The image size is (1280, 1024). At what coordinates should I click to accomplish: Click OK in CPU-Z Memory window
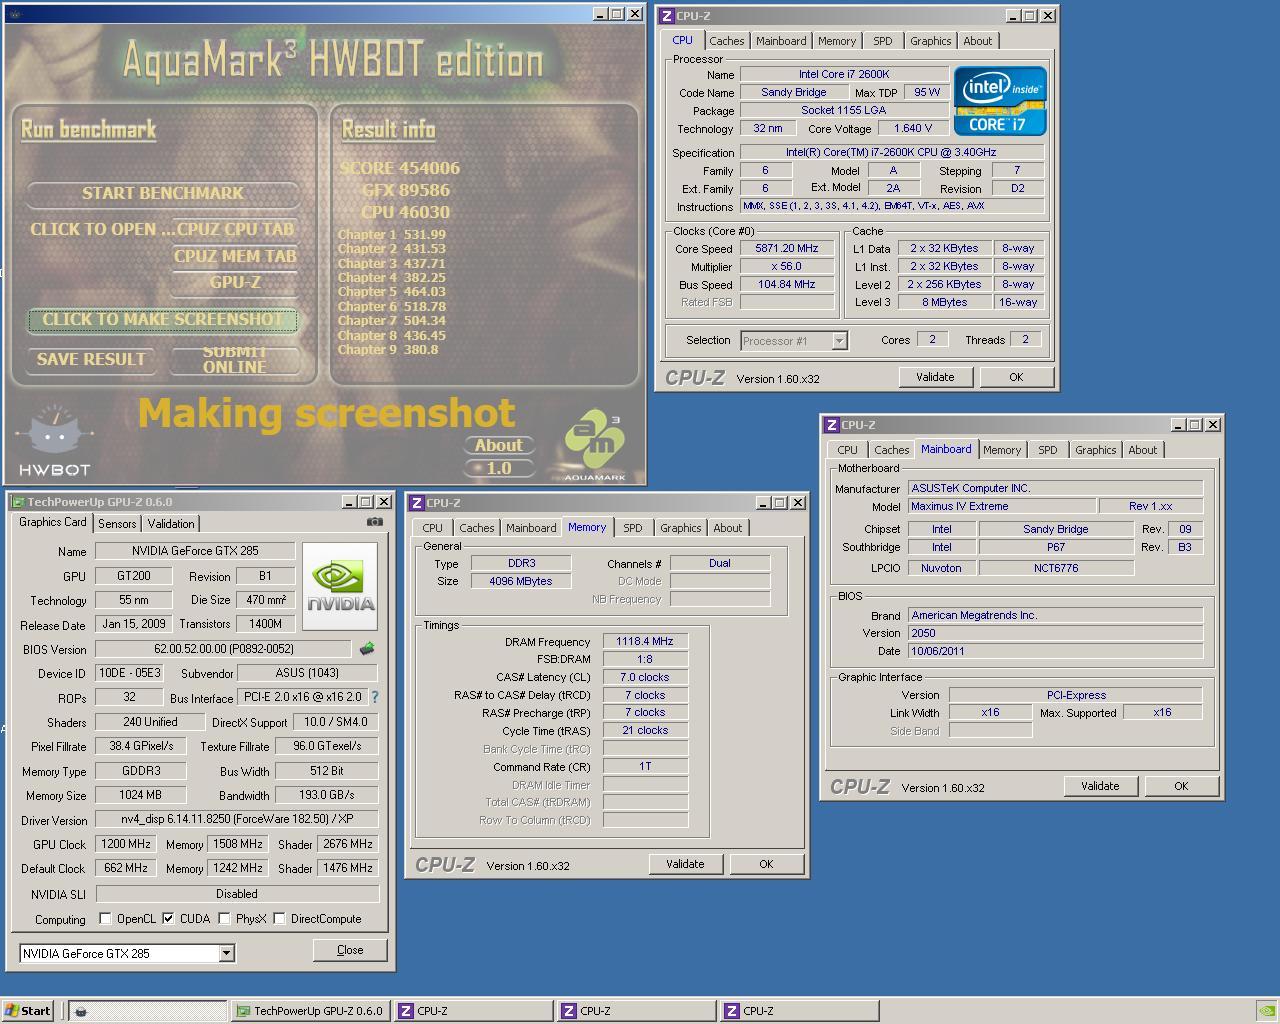(x=766, y=864)
